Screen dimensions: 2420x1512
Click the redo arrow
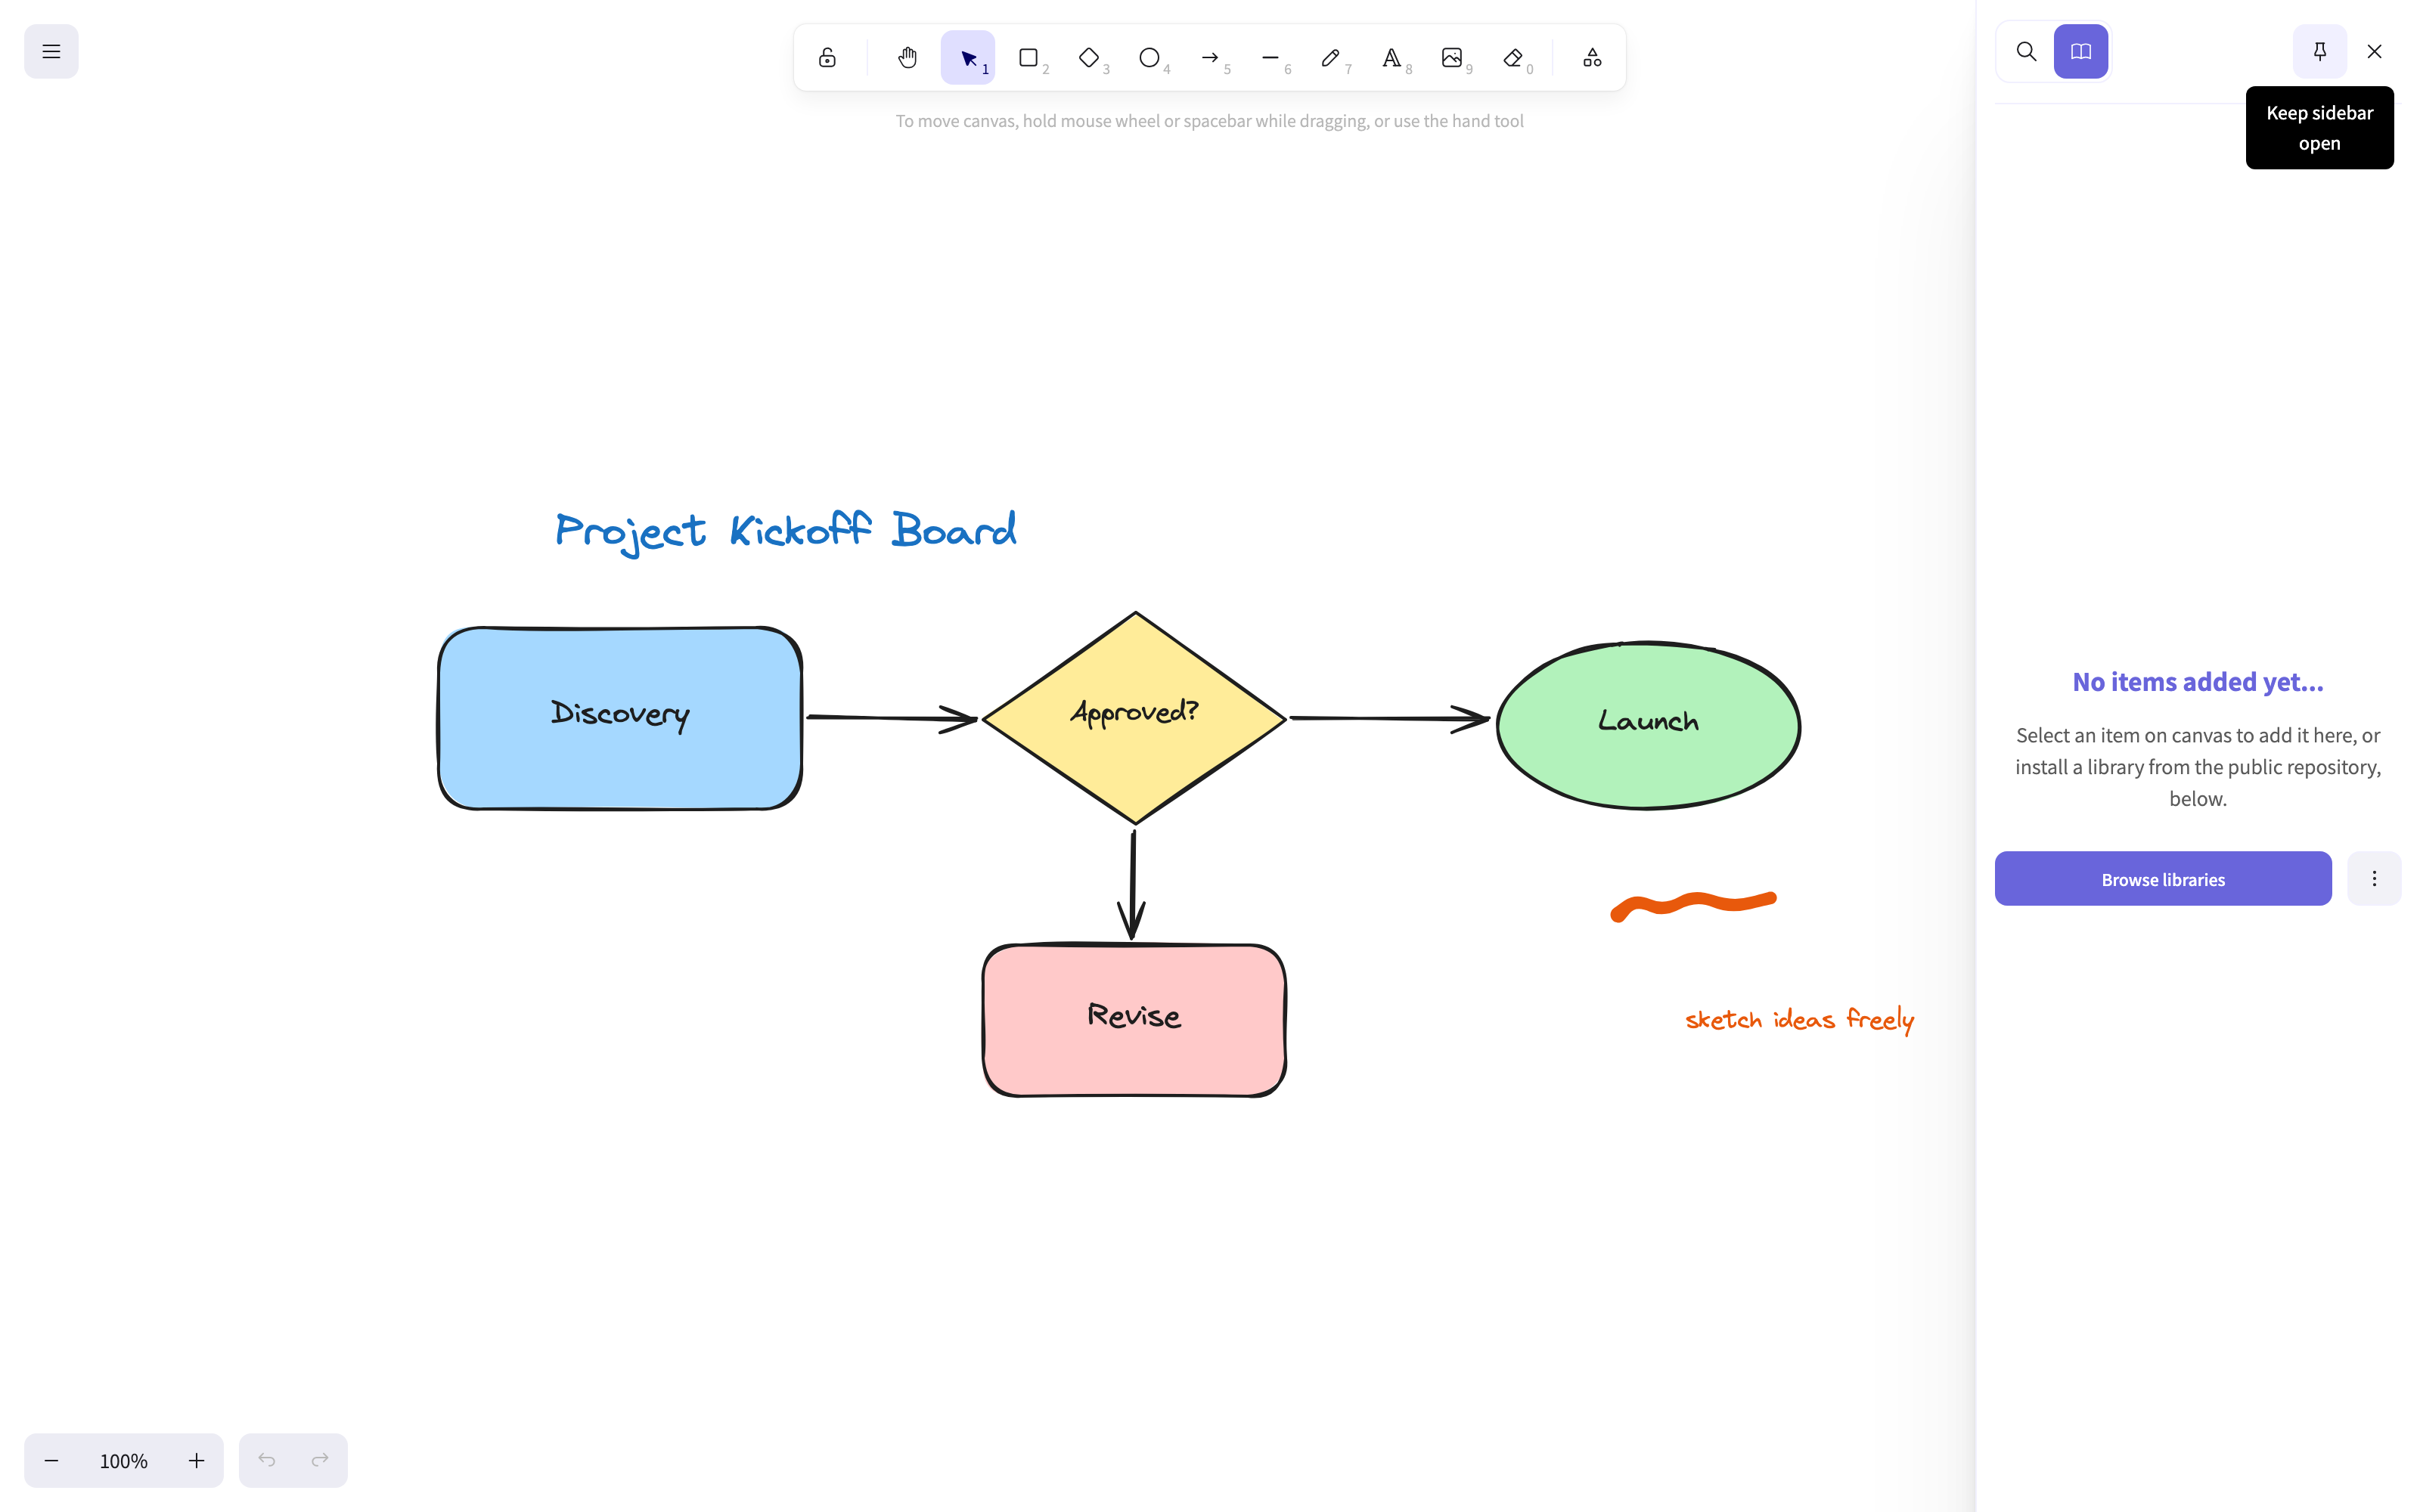pyautogui.click(x=320, y=1460)
